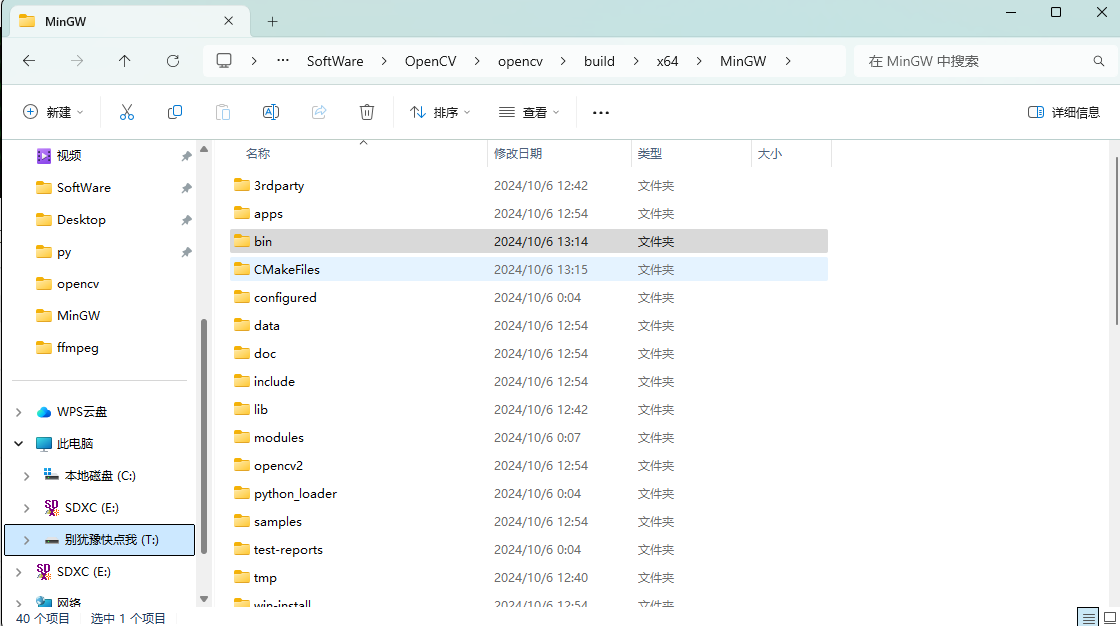This screenshot has width=1120, height=626.
Task: Open the 查看 (View) menu
Action: 530,113
